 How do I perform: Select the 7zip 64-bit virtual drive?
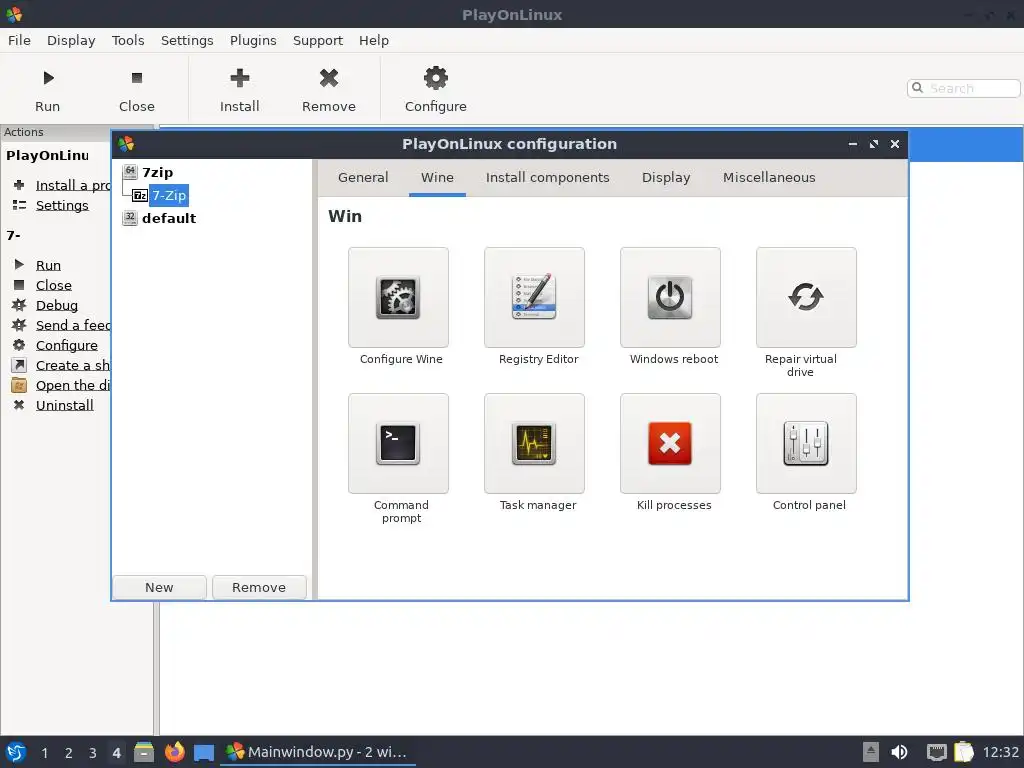click(x=157, y=172)
